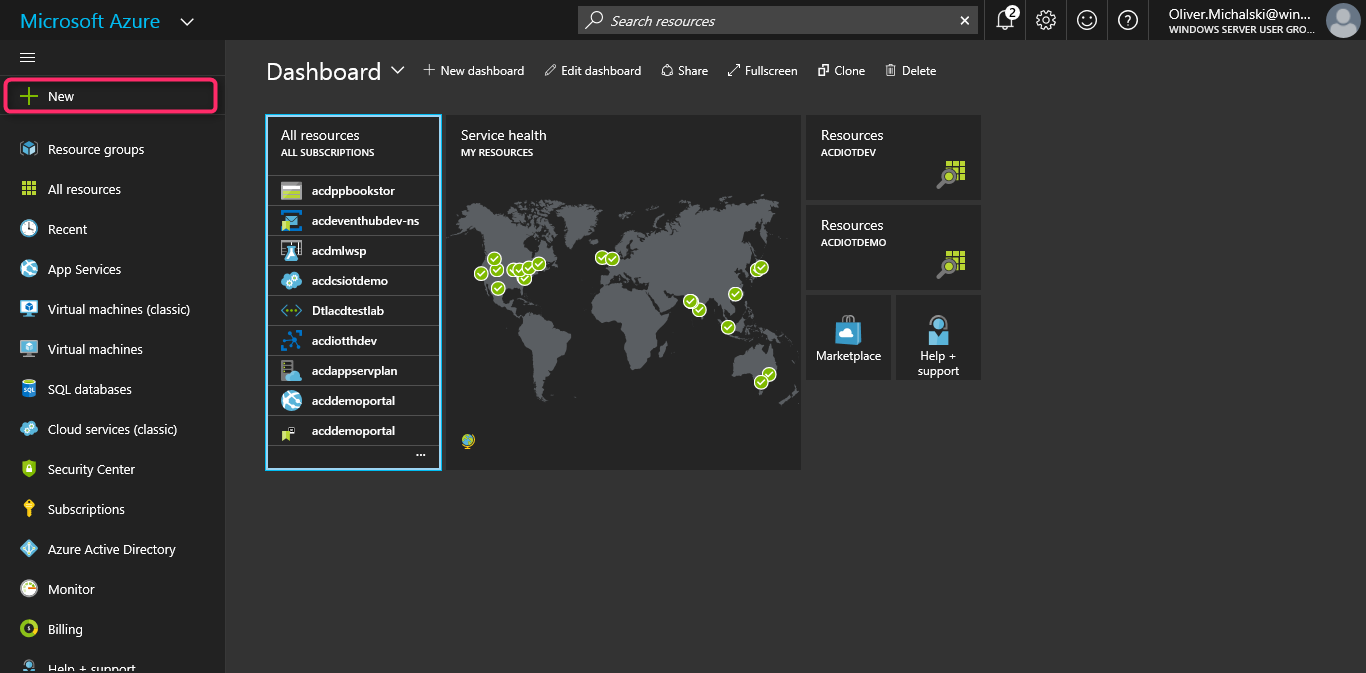Open acdcsiotdemo resource
The width and height of the screenshot is (1366, 673).
click(353, 281)
